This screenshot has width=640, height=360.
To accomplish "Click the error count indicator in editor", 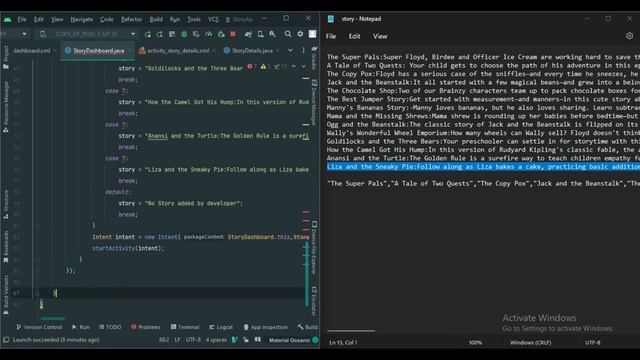I will coord(251,67).
